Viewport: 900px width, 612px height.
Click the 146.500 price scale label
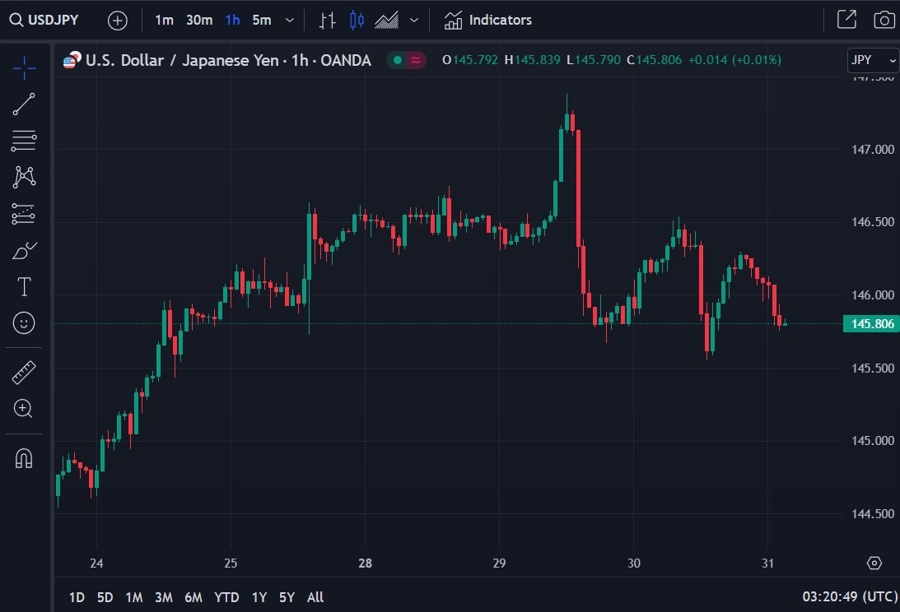coord(872,222)
